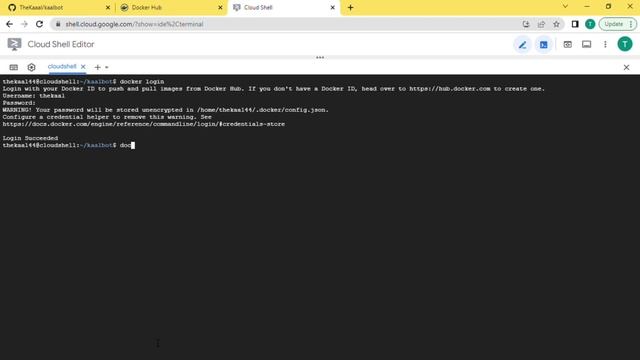The image size is (640, 360).
Task: Close the TheKaaal/kaalbot browser tab
Action: (x=108, y=7)
